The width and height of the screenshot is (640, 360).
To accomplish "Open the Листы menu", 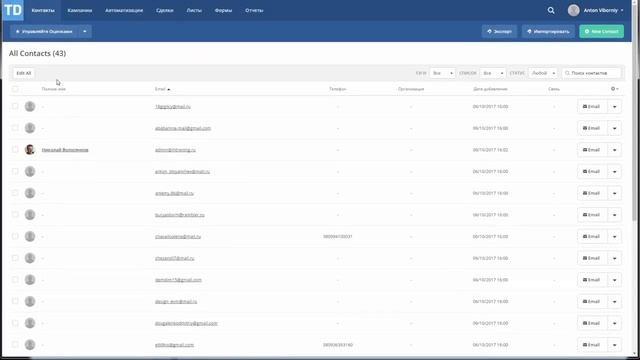I will 194,10.
